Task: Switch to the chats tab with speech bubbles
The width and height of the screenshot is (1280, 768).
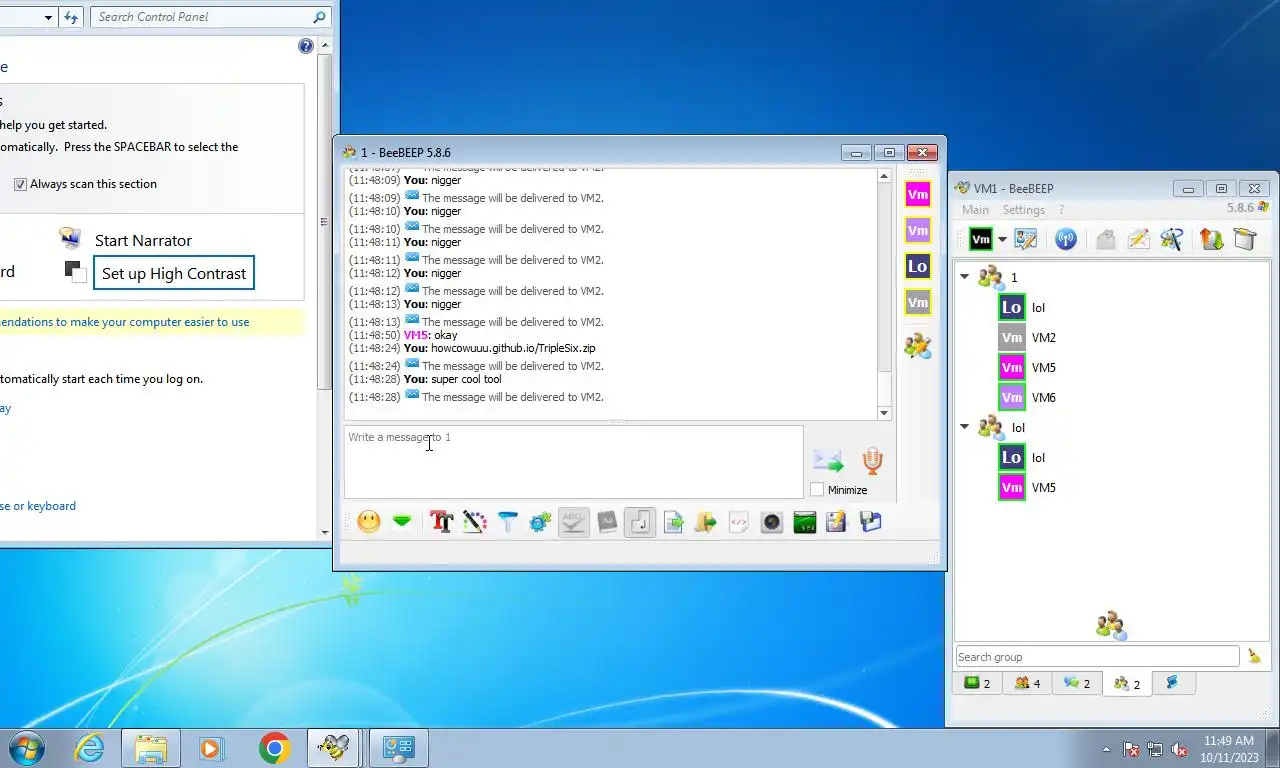Action: point(1077,683)
